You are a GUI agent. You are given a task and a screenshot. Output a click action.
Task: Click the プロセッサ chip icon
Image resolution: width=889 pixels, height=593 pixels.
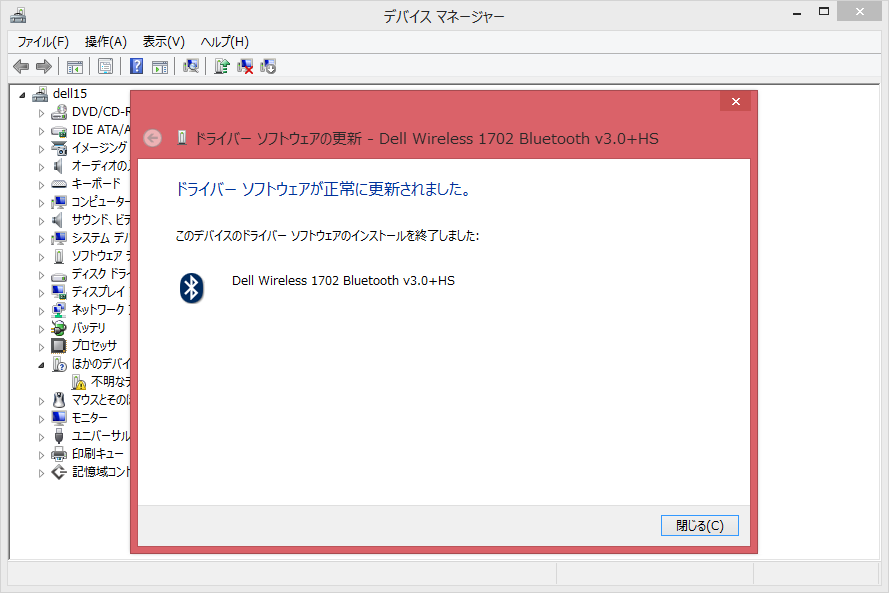[59, 345]
